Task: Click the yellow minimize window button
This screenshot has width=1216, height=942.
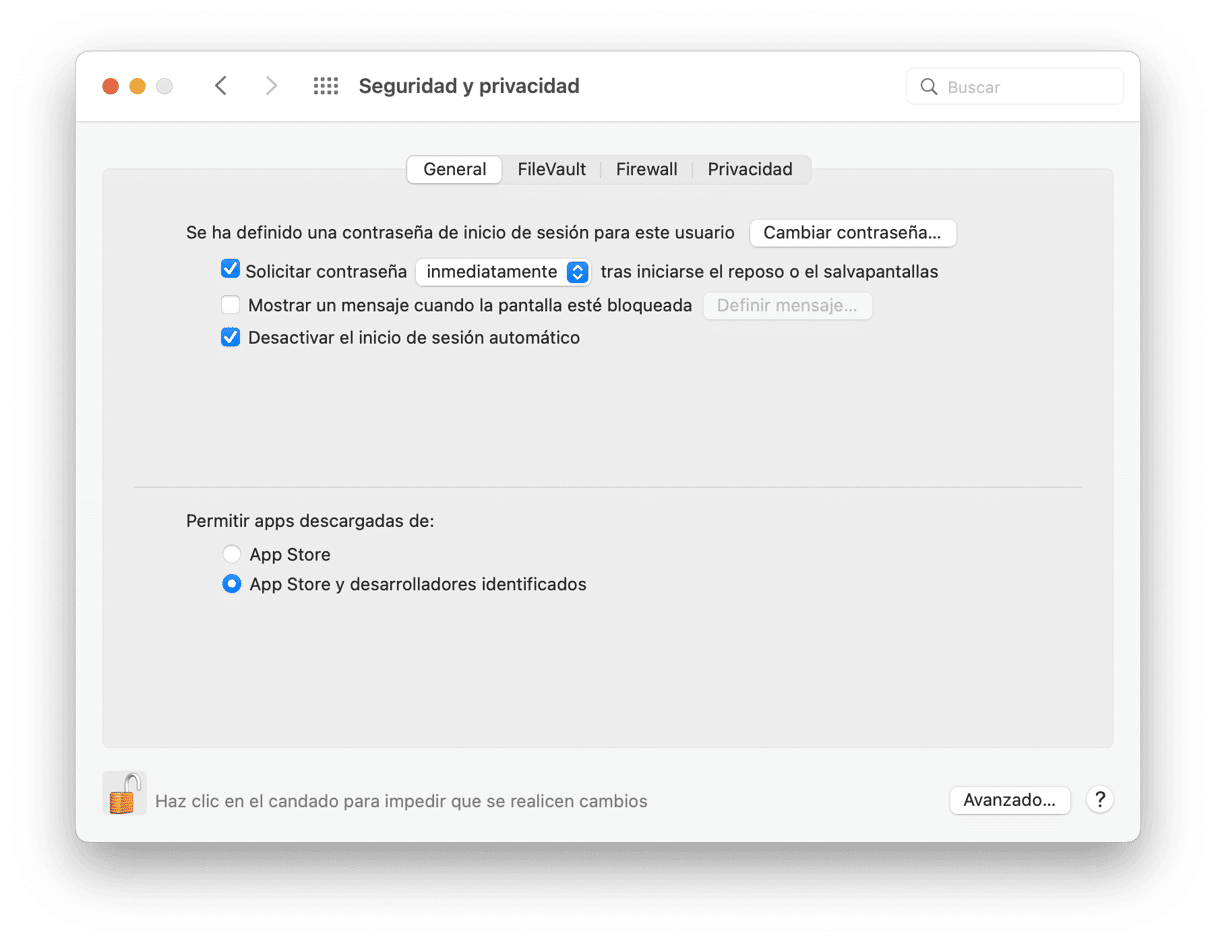Action: [x=137, y=87]
